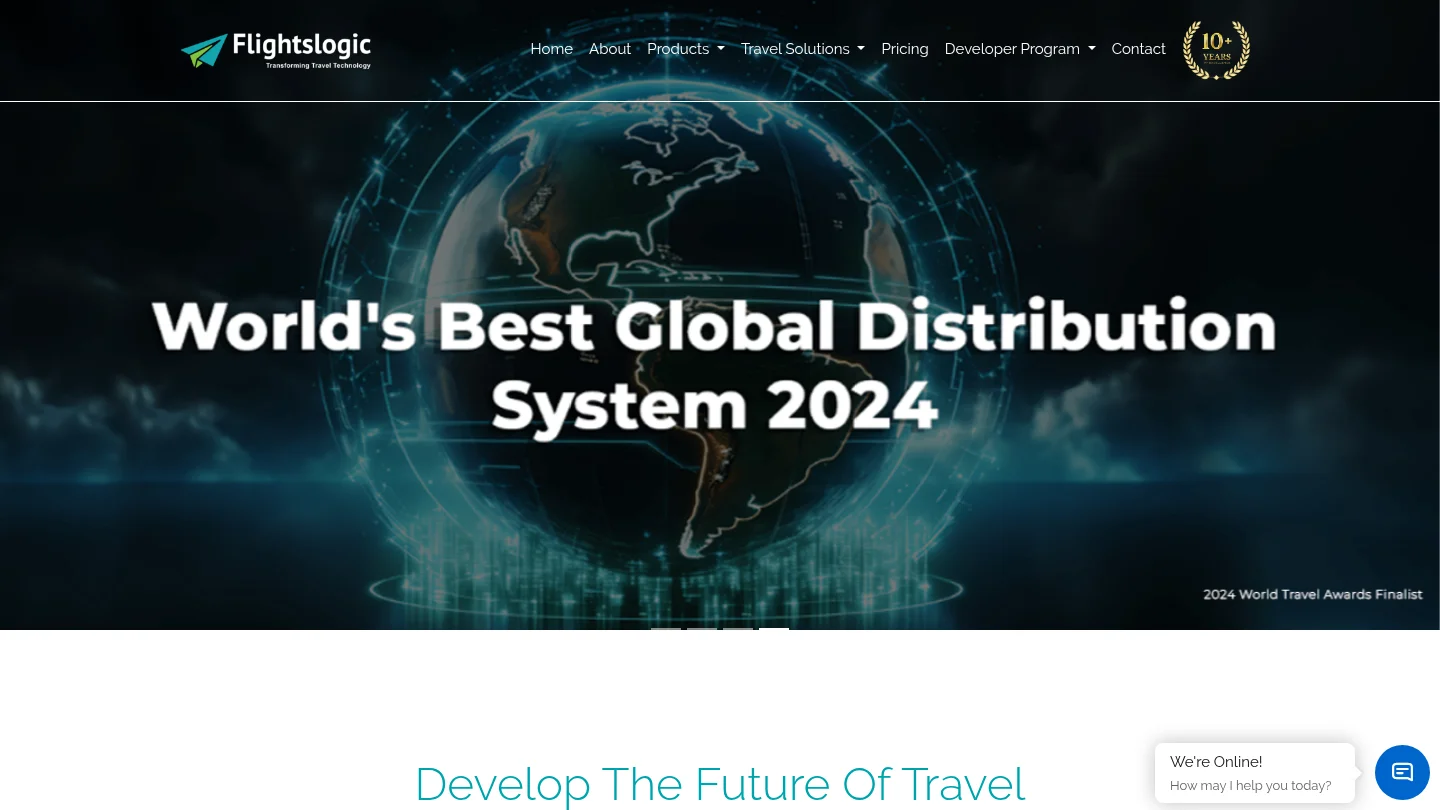The image size is (1440, 810).
Task: Select the active fourth carousel indicator
Action: click(x=774, y=629)
